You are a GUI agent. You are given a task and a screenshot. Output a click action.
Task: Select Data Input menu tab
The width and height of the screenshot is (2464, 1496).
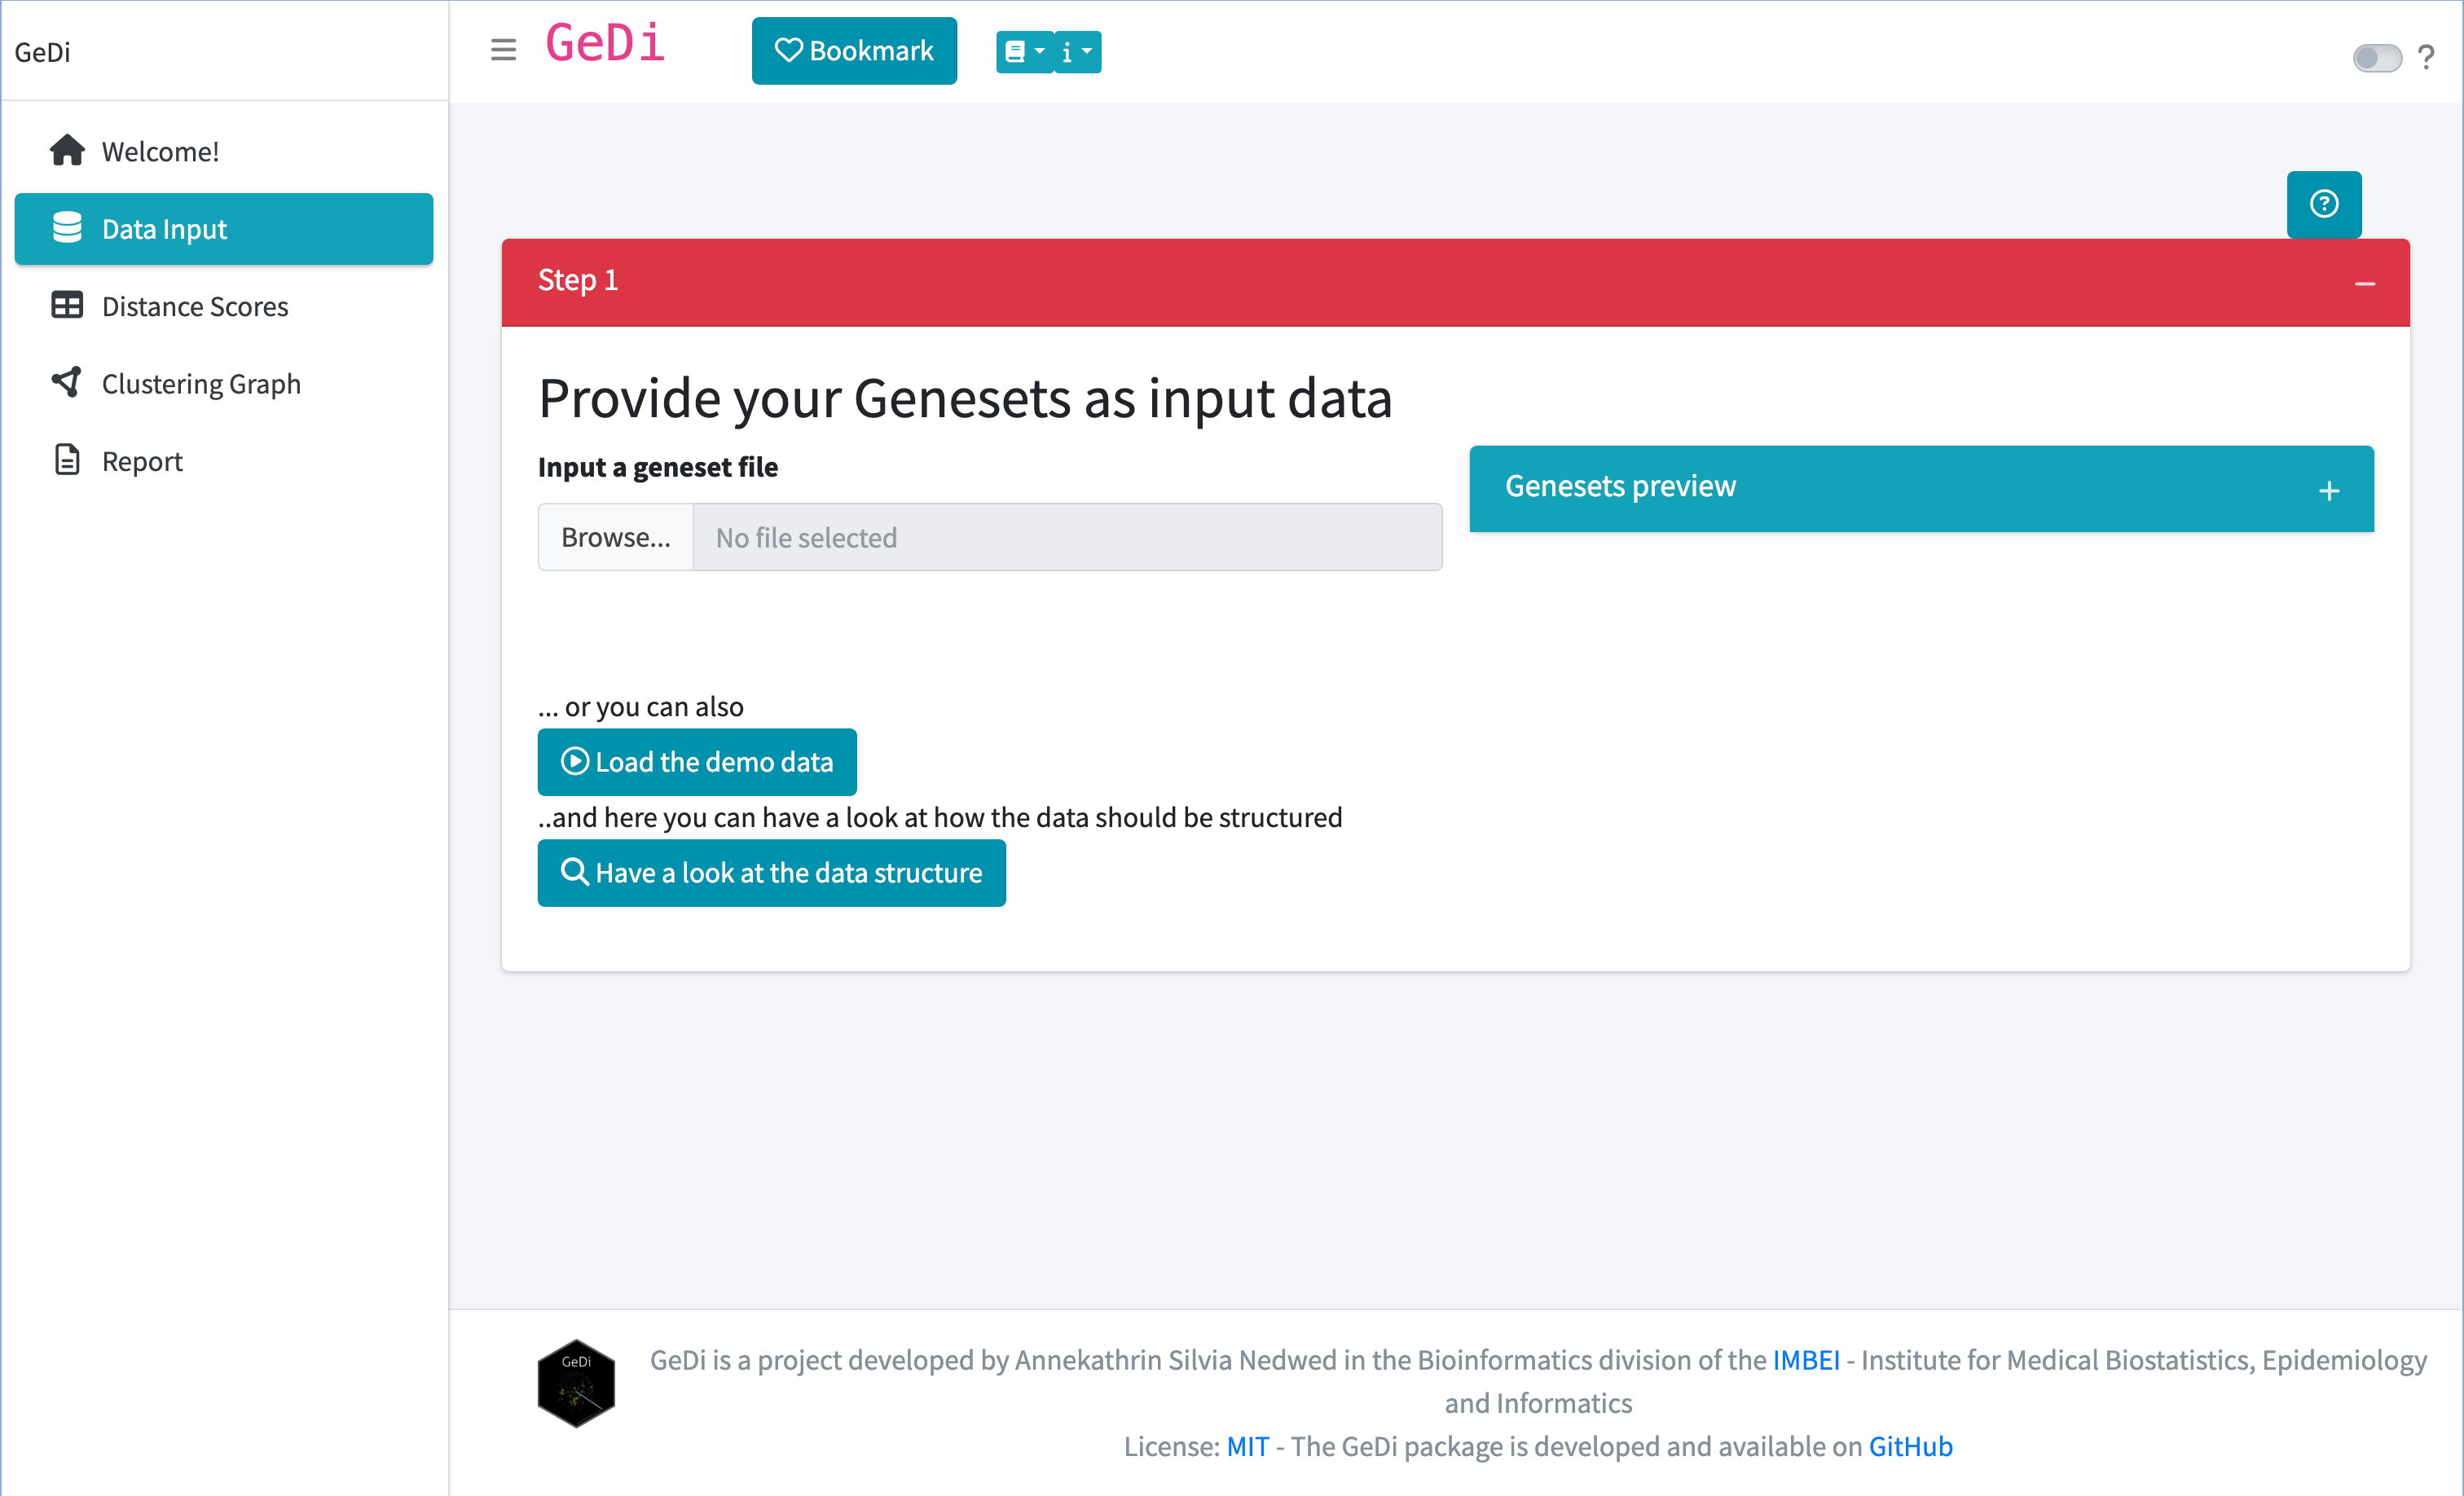[x=225, y=229]
